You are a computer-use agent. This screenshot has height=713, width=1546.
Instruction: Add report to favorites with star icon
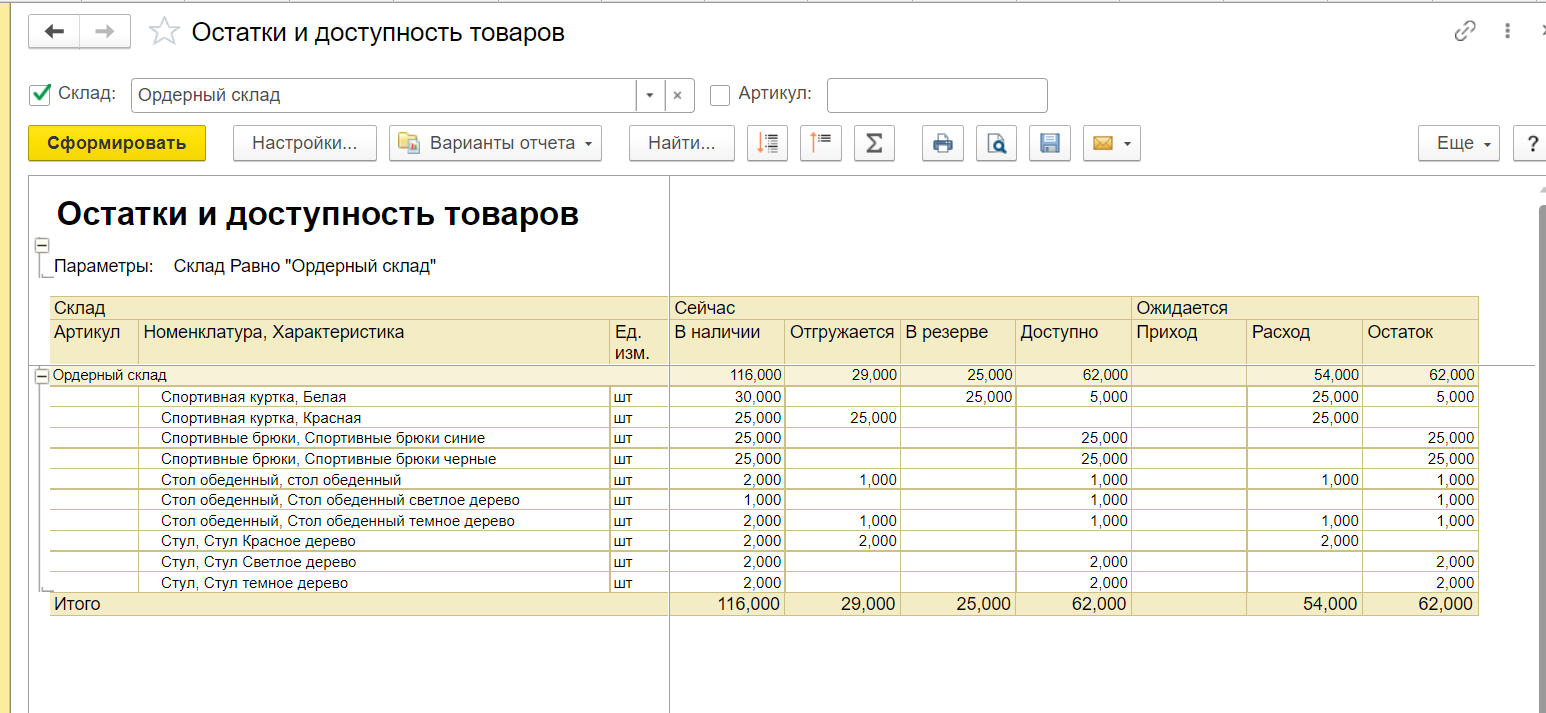(x=162, y=32)
